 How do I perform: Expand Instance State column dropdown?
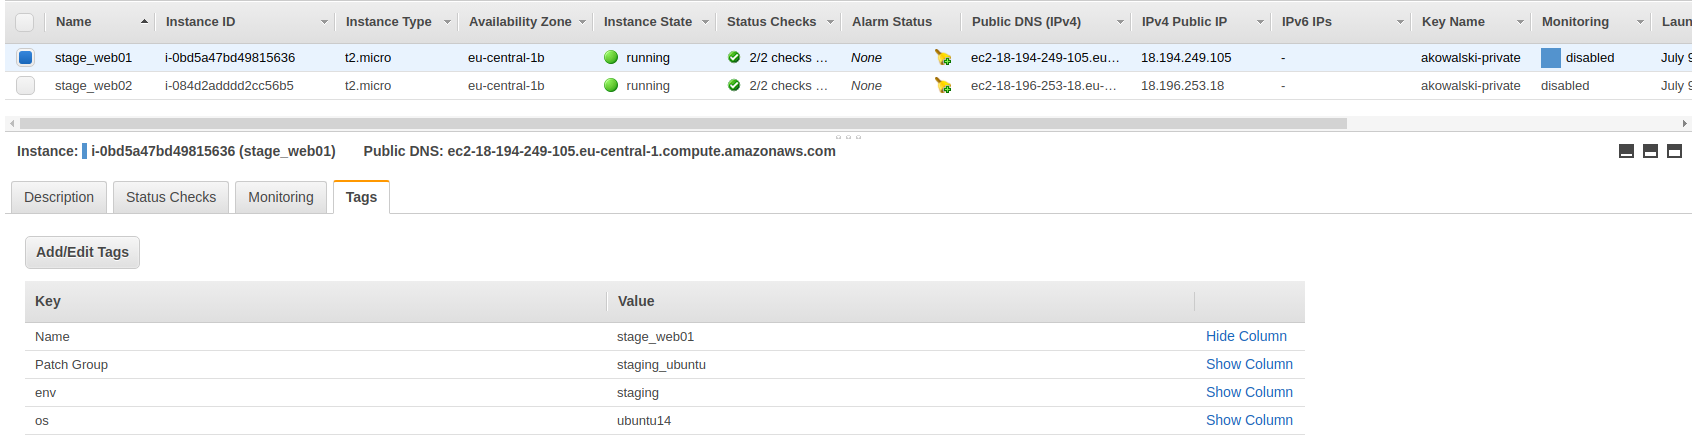point(705,22)
